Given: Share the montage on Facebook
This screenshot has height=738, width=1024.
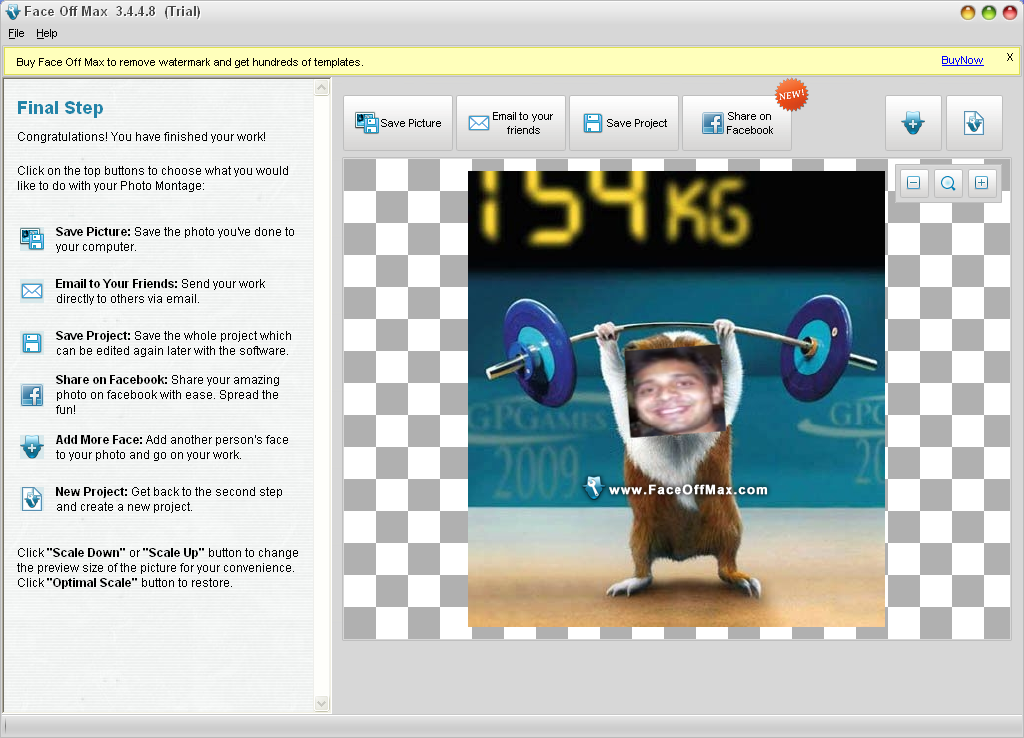Looking at the screenshot, I should (x=737, y=123).
